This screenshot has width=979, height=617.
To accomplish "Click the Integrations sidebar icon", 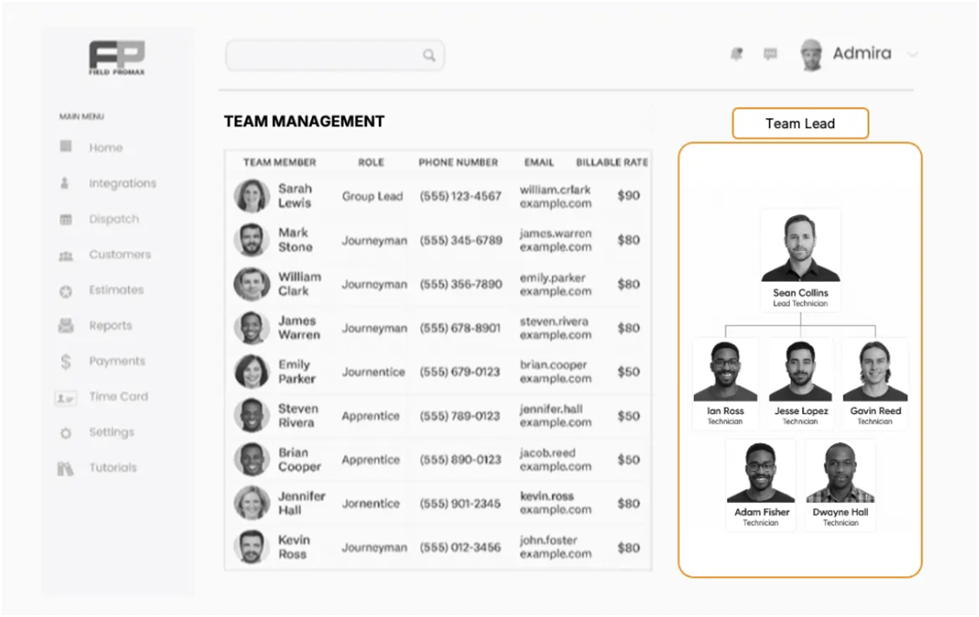I will (66, 183).
